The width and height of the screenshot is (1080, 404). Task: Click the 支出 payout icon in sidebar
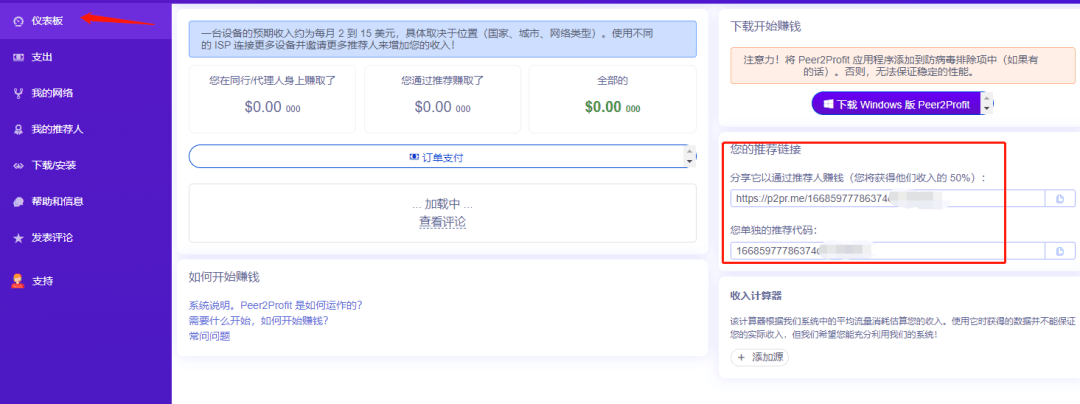[x=18, y=57]
